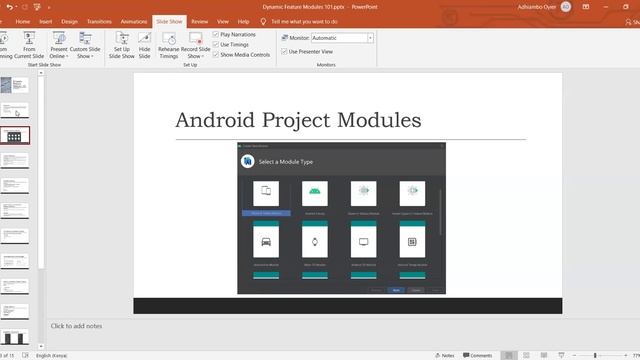640x360 pixels.
Task: Click phone and tablet module icon in picture
Action: point(266,193)
